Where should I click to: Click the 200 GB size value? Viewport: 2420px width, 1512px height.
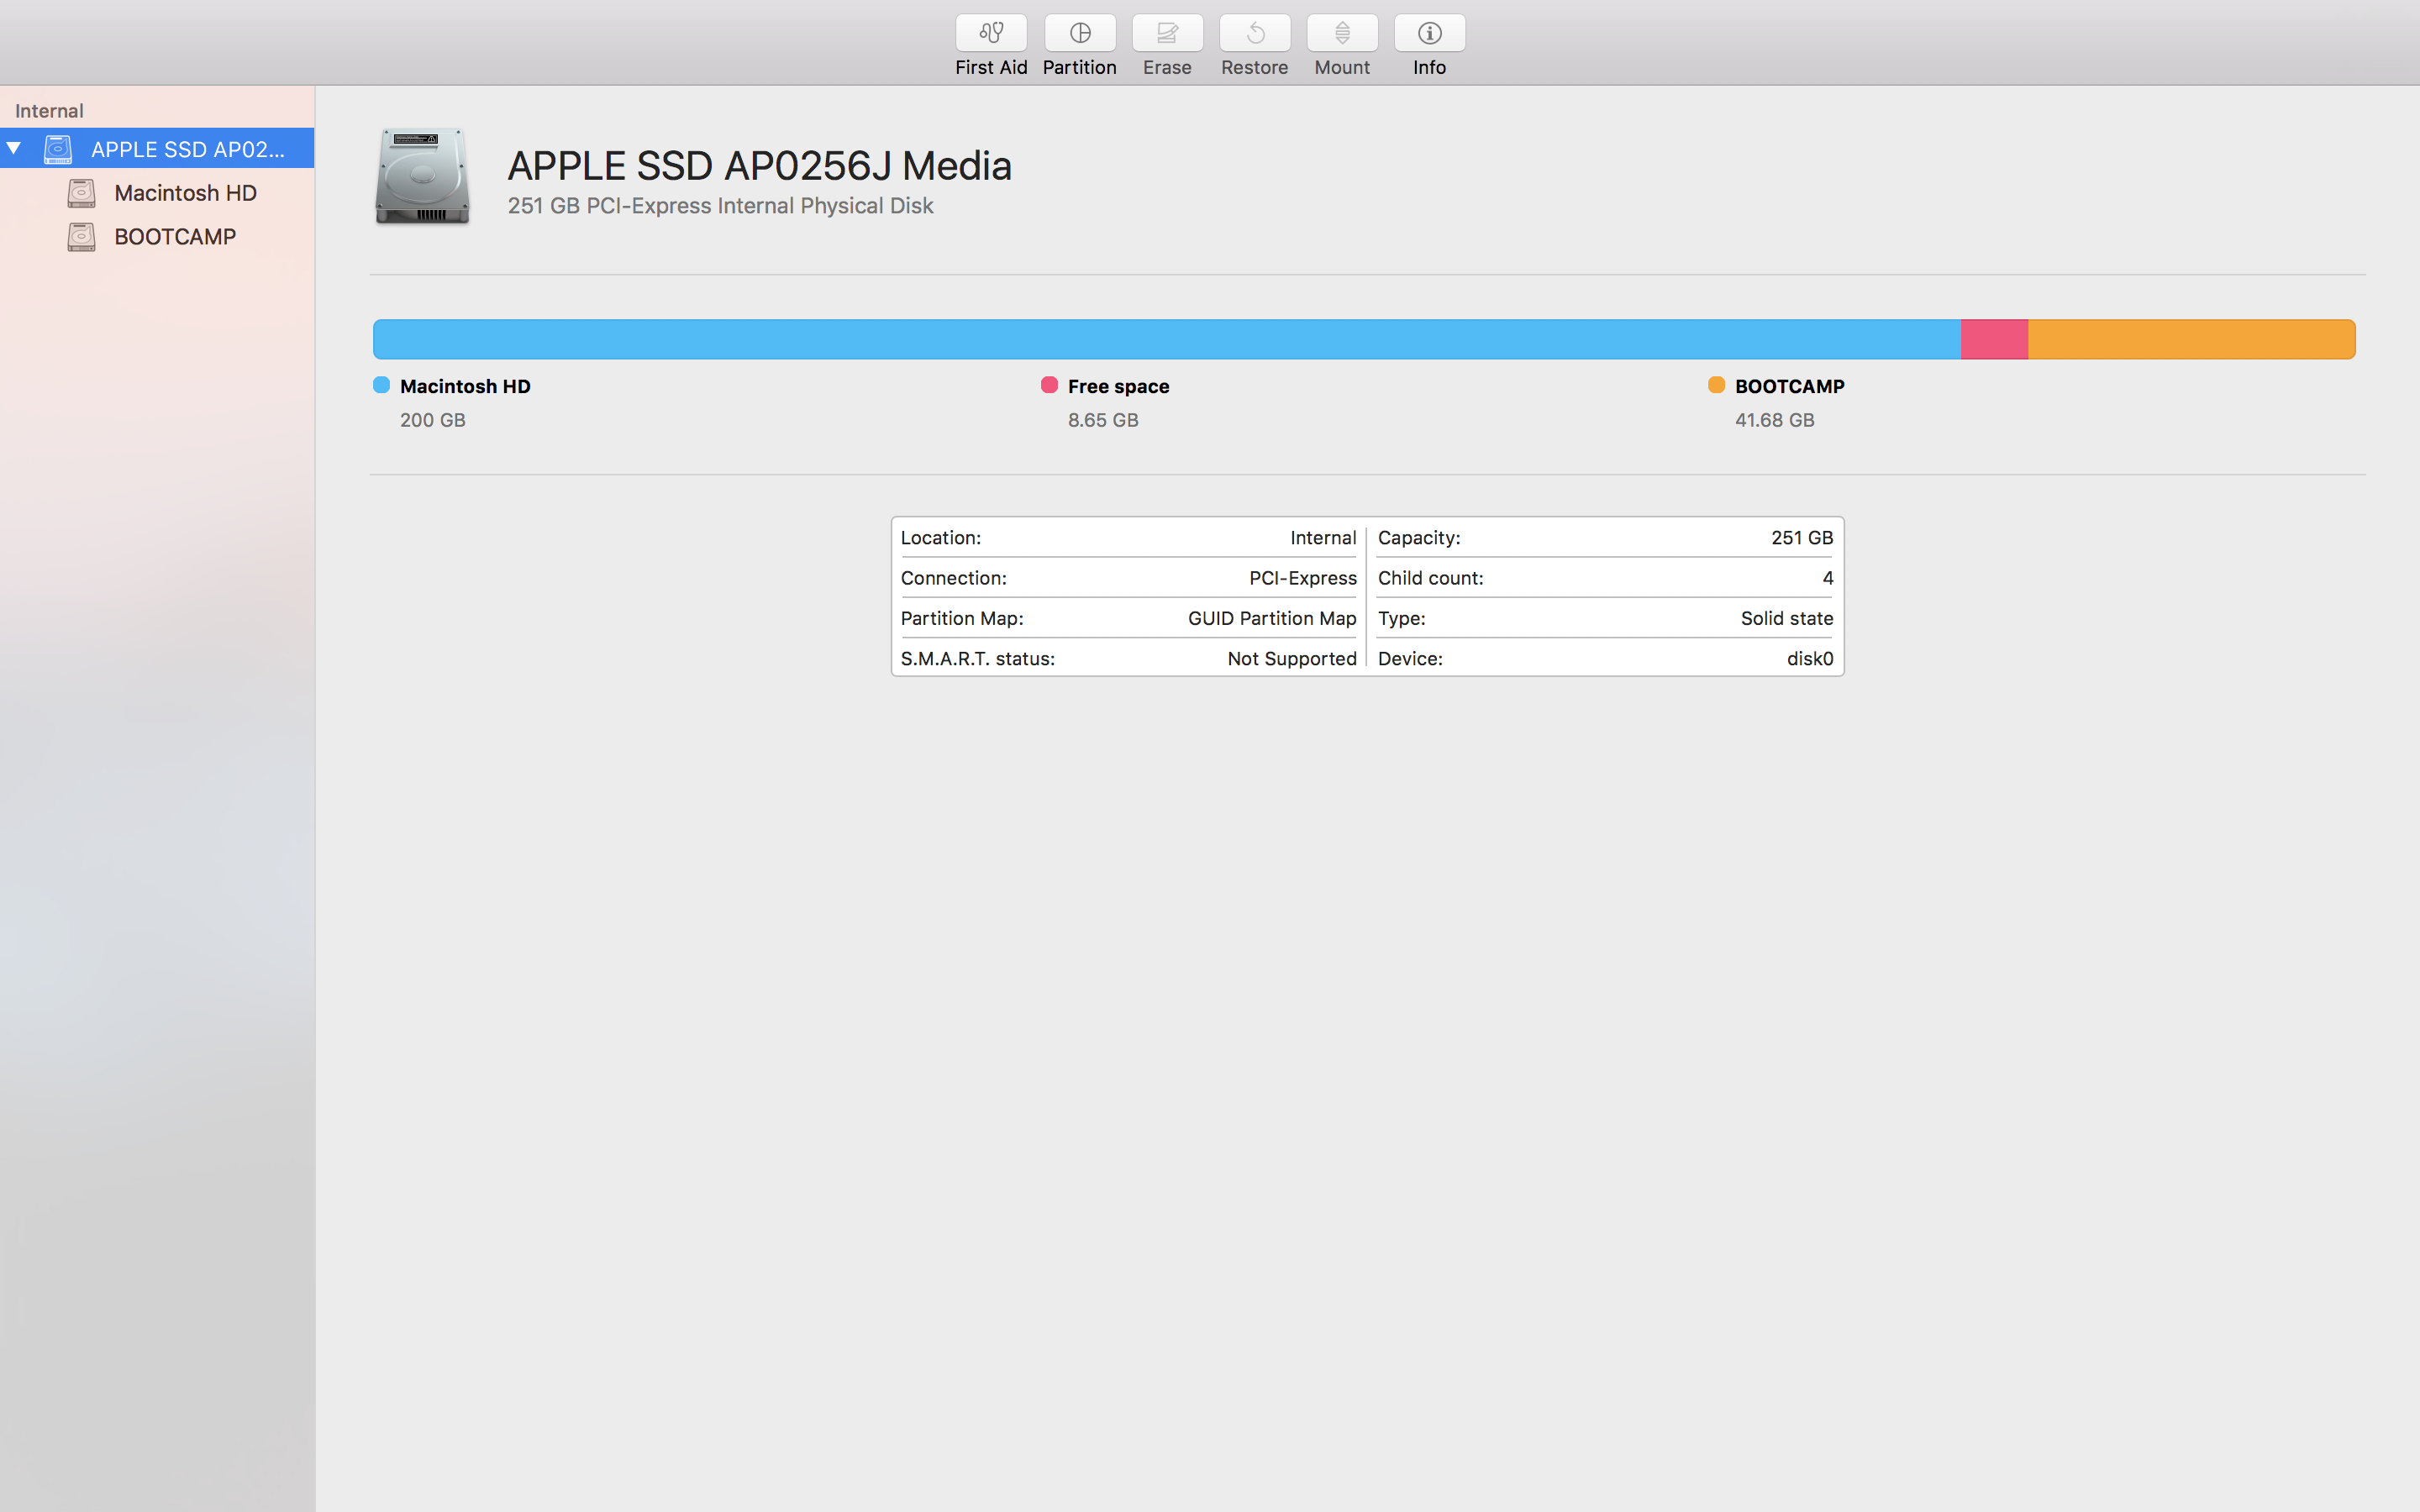tap(433, 420)
